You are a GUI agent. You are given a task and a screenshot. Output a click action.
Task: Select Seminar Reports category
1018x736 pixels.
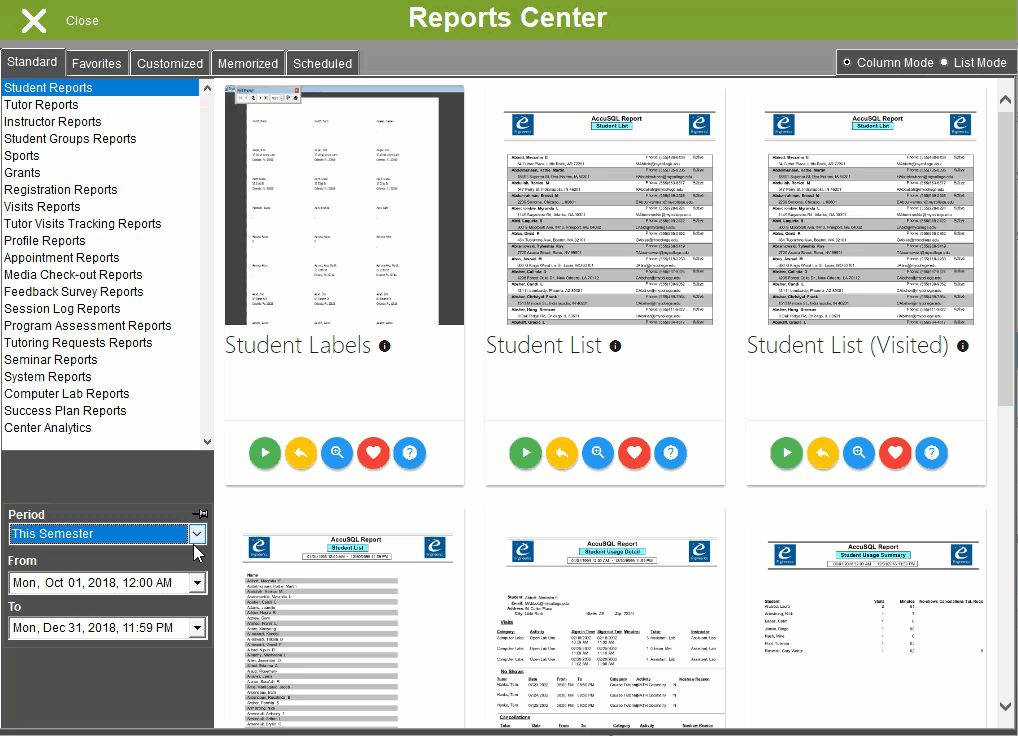(101, 360)
